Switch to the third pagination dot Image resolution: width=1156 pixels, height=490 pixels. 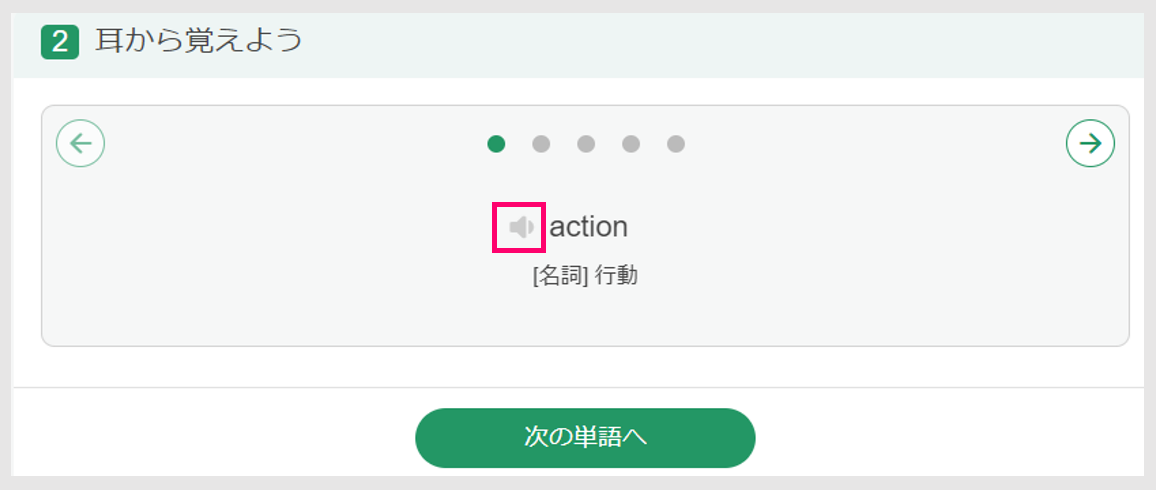(586, 144)
